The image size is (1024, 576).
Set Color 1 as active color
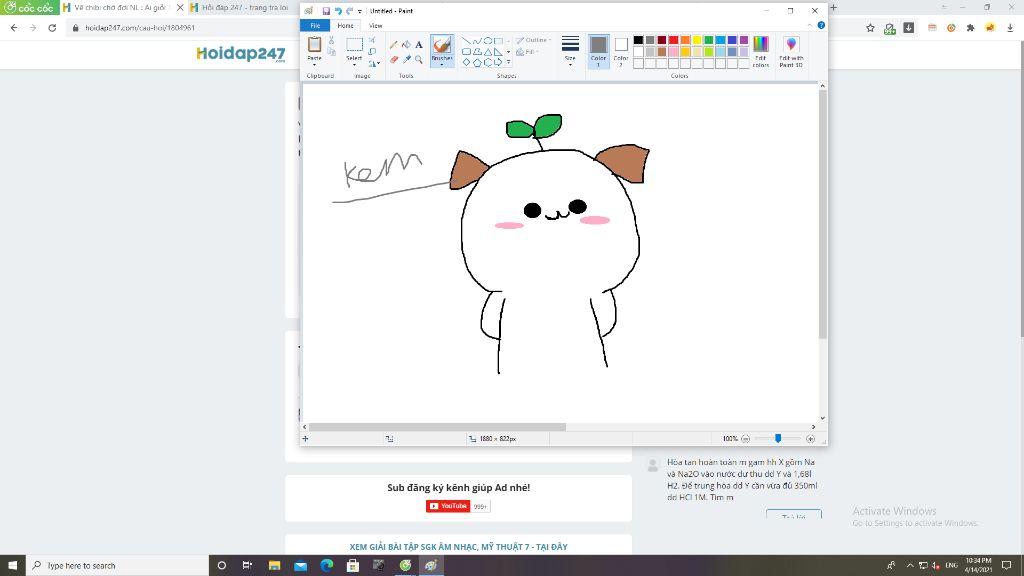coord(598,52)
